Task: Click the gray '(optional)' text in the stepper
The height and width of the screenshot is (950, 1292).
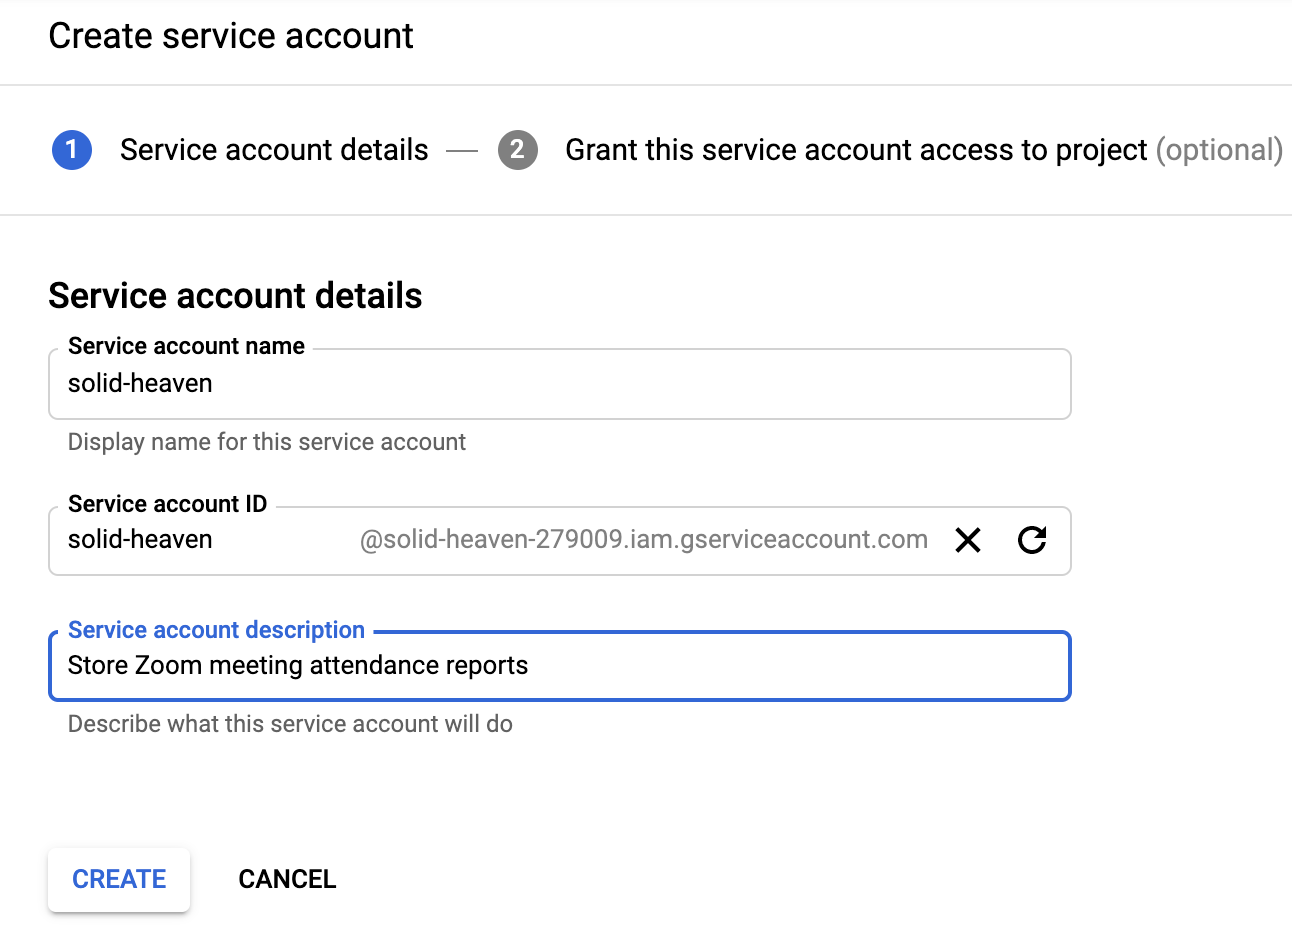Action: coord(1219,150)
